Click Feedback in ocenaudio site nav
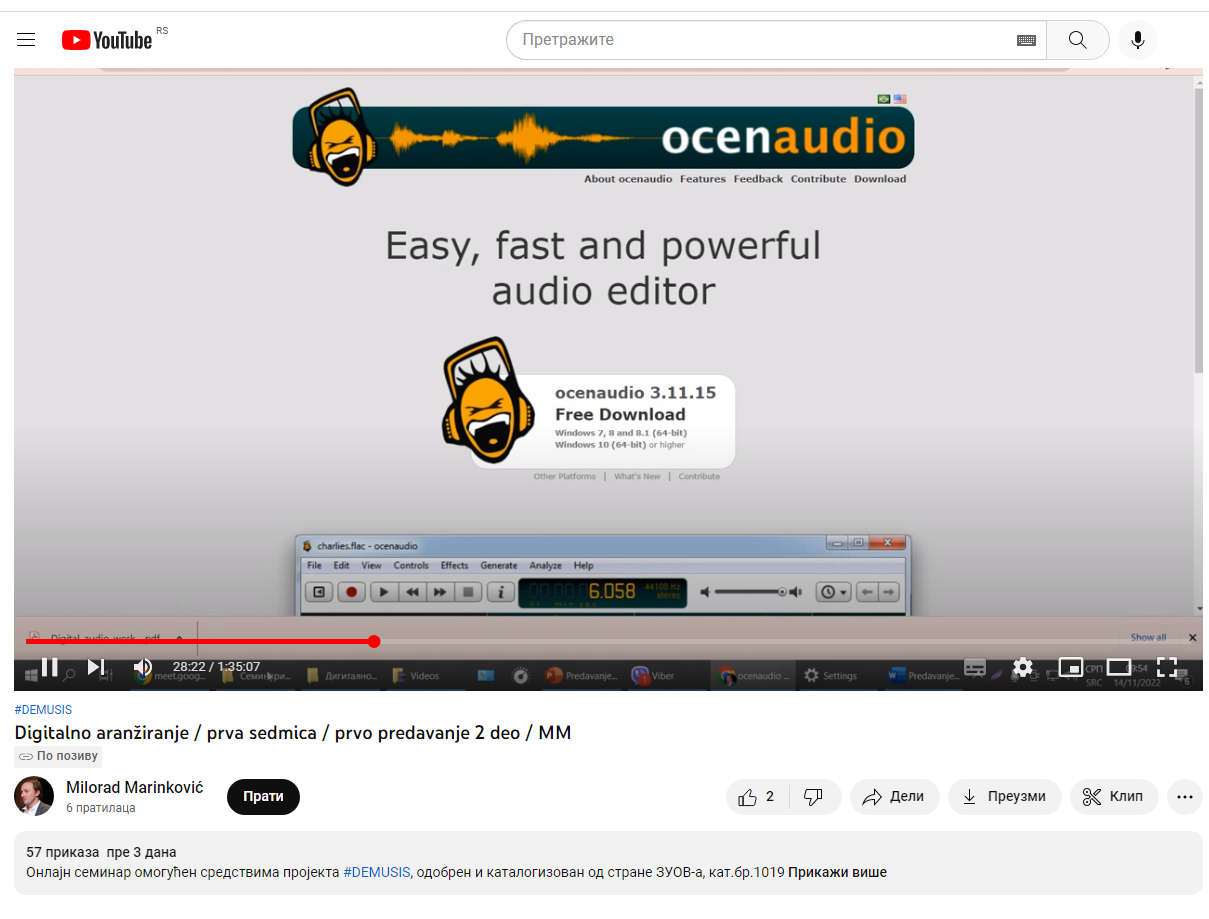Image resolution: width=1209 pixels, height=919 pixels. (758, 179)
